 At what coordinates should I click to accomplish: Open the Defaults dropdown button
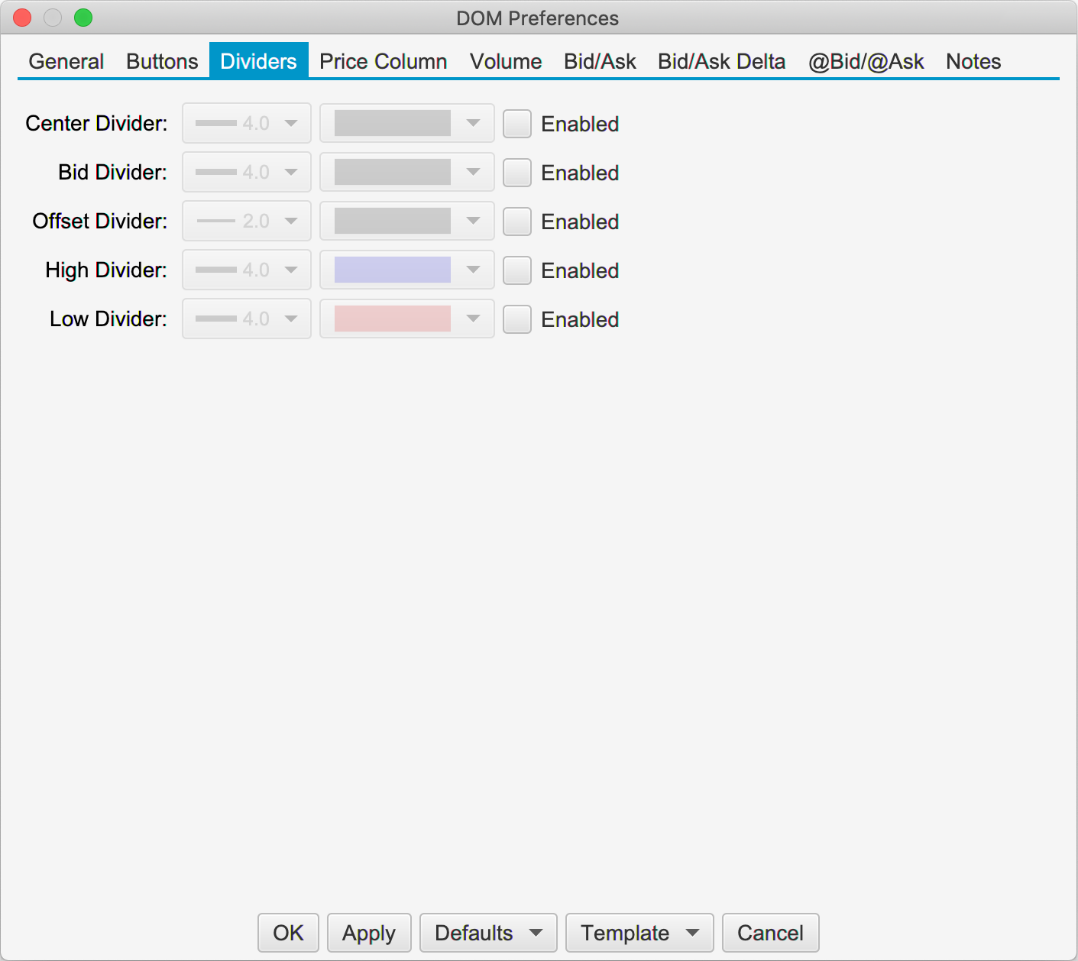488,933
